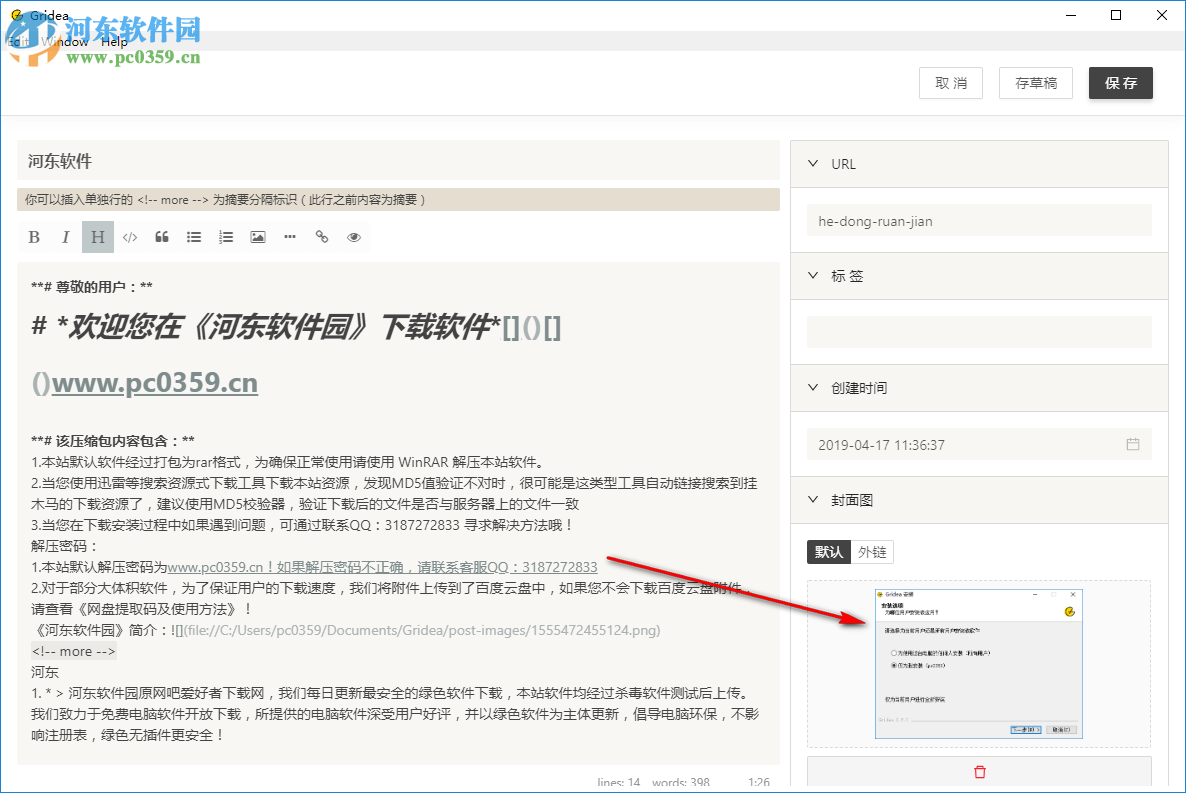1186x793 pixels.
Task: Select the 默认 cover image option
Action: tap(829, 552)
